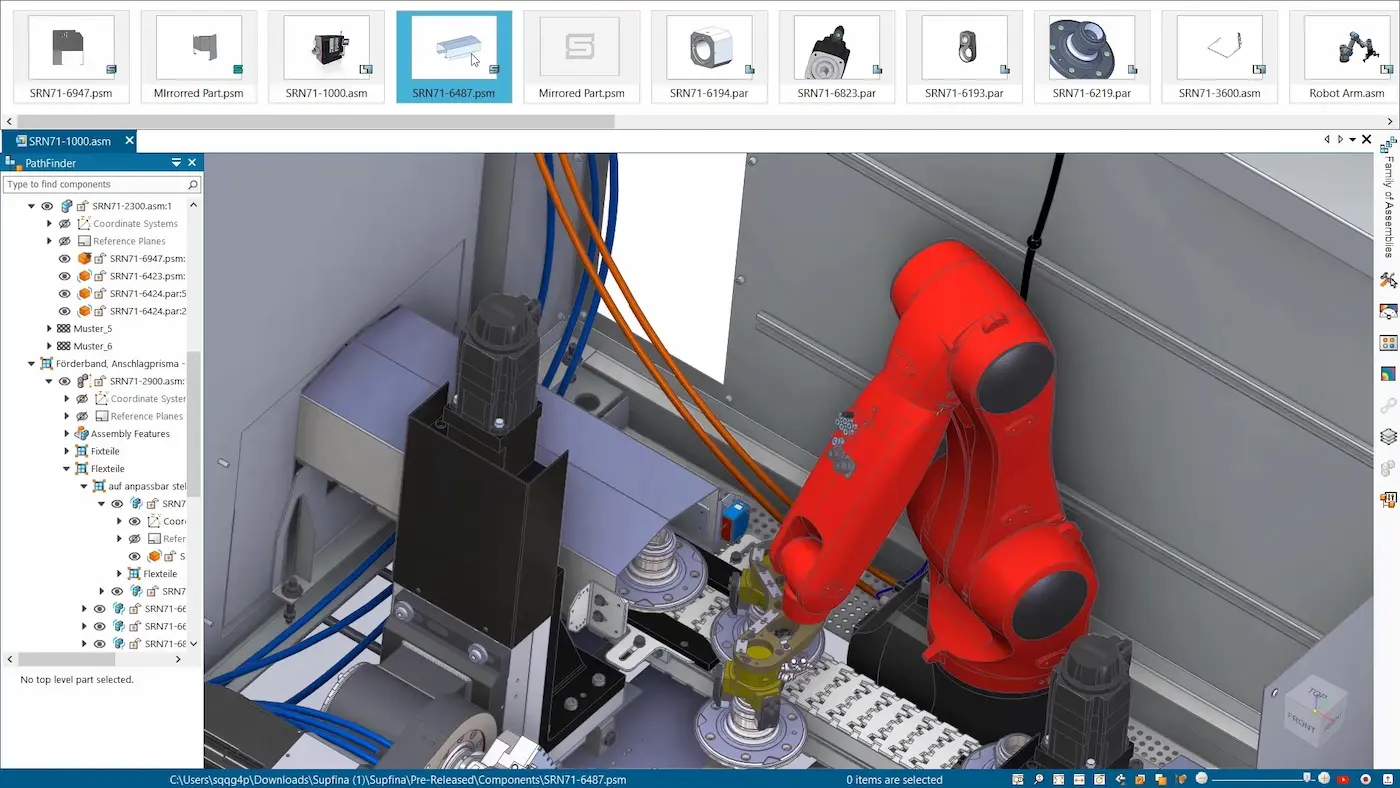Go to the next document tab arrow

1340,140
